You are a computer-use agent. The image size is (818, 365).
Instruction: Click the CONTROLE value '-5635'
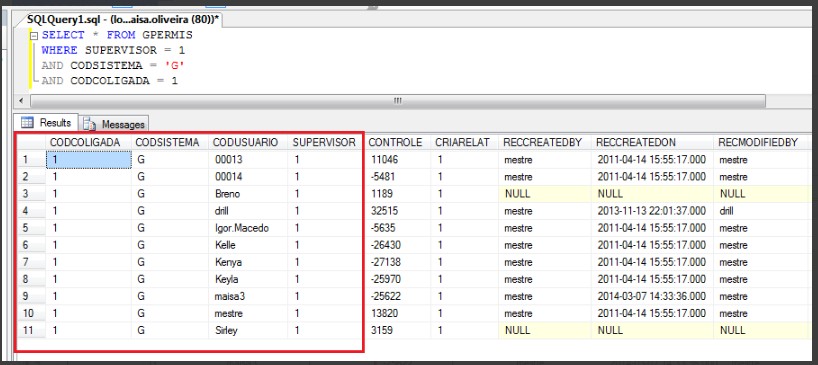point(398,228)
